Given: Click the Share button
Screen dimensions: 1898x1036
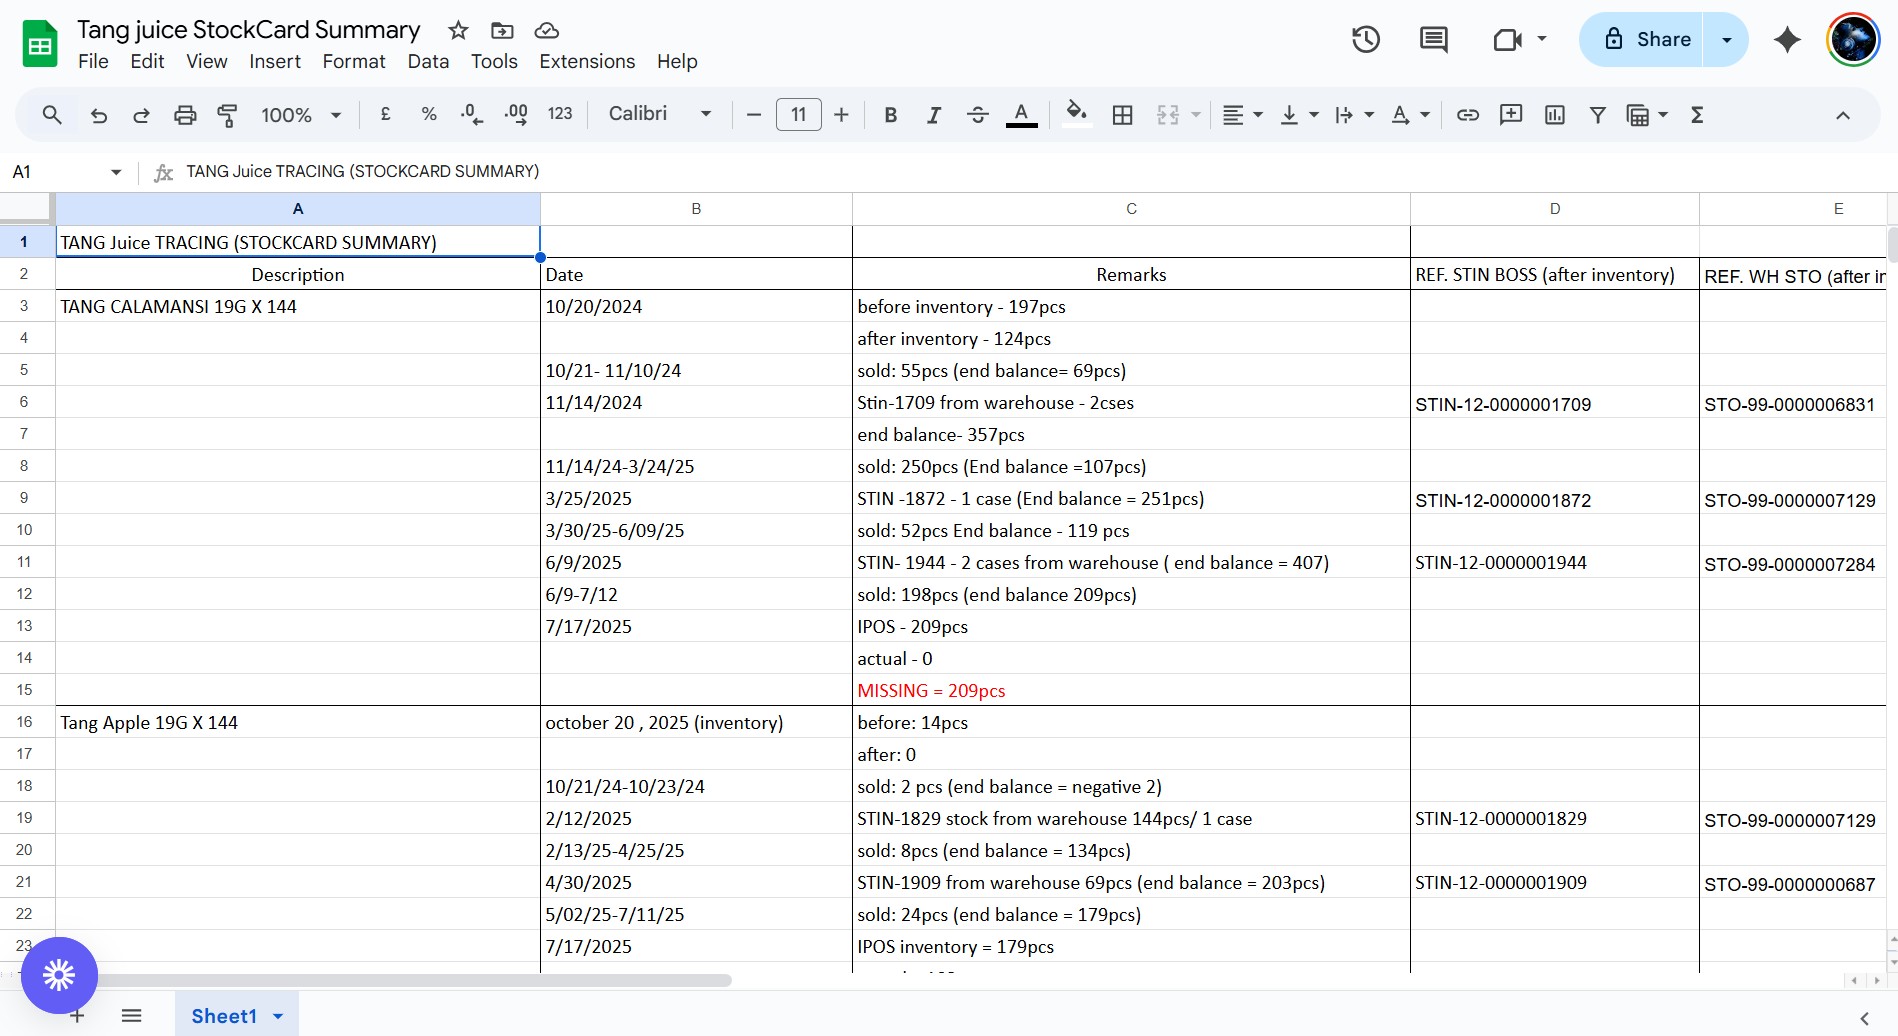Looking at the screenshot, I should 1642,39.
